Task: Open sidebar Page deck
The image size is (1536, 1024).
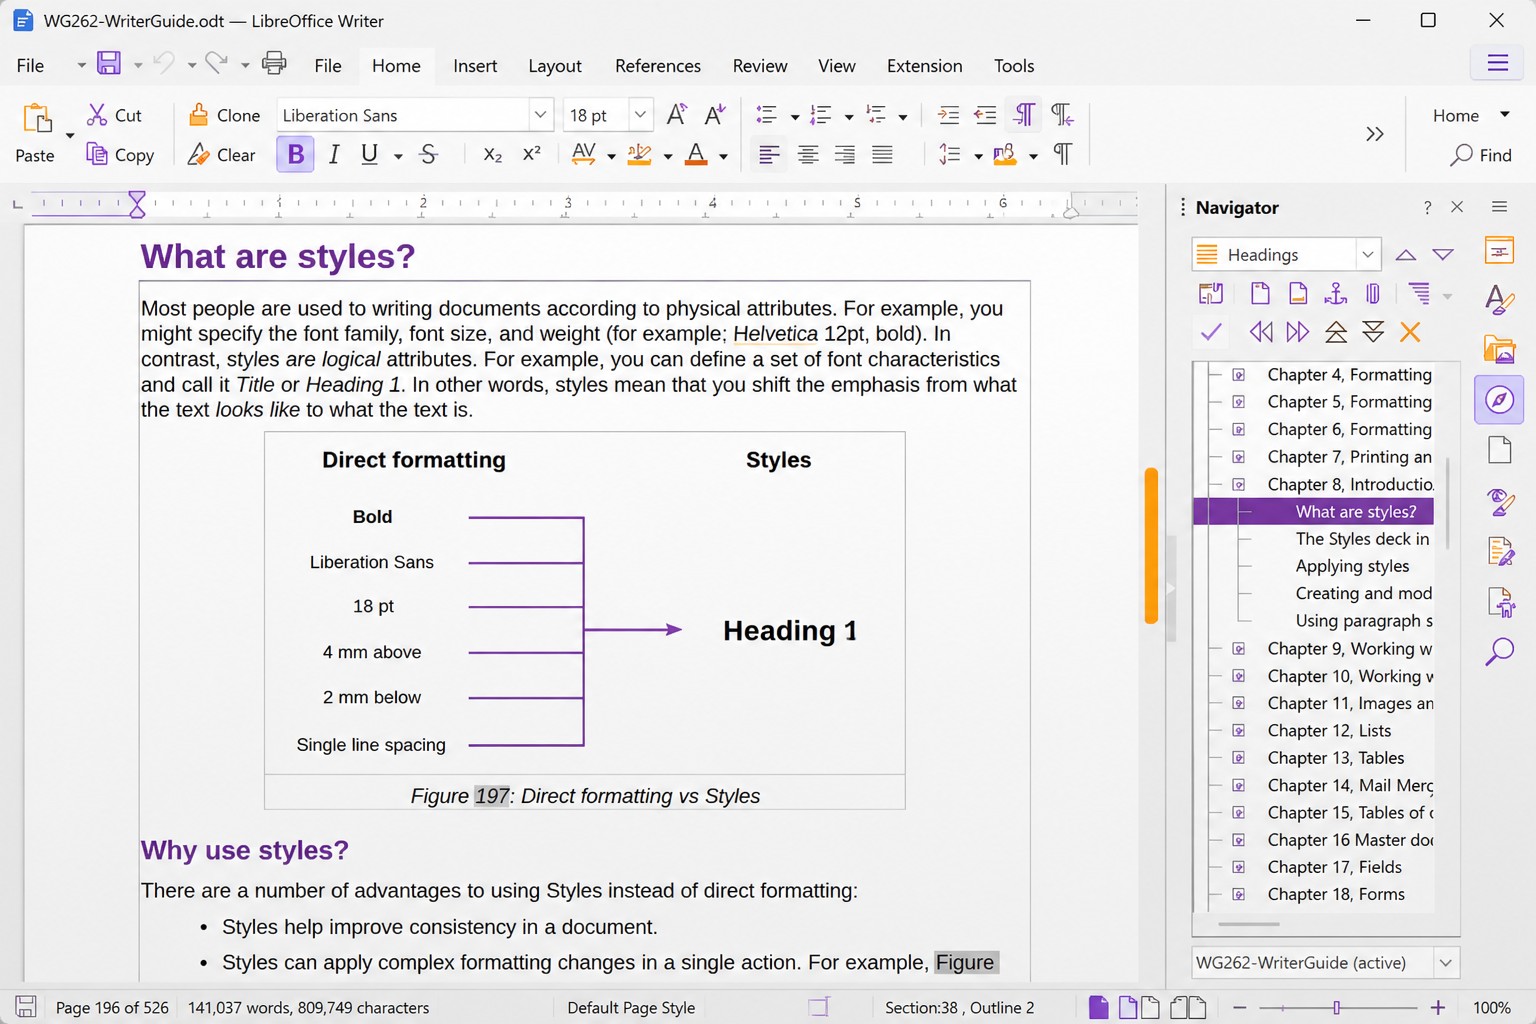Action: coord(1499,450)
